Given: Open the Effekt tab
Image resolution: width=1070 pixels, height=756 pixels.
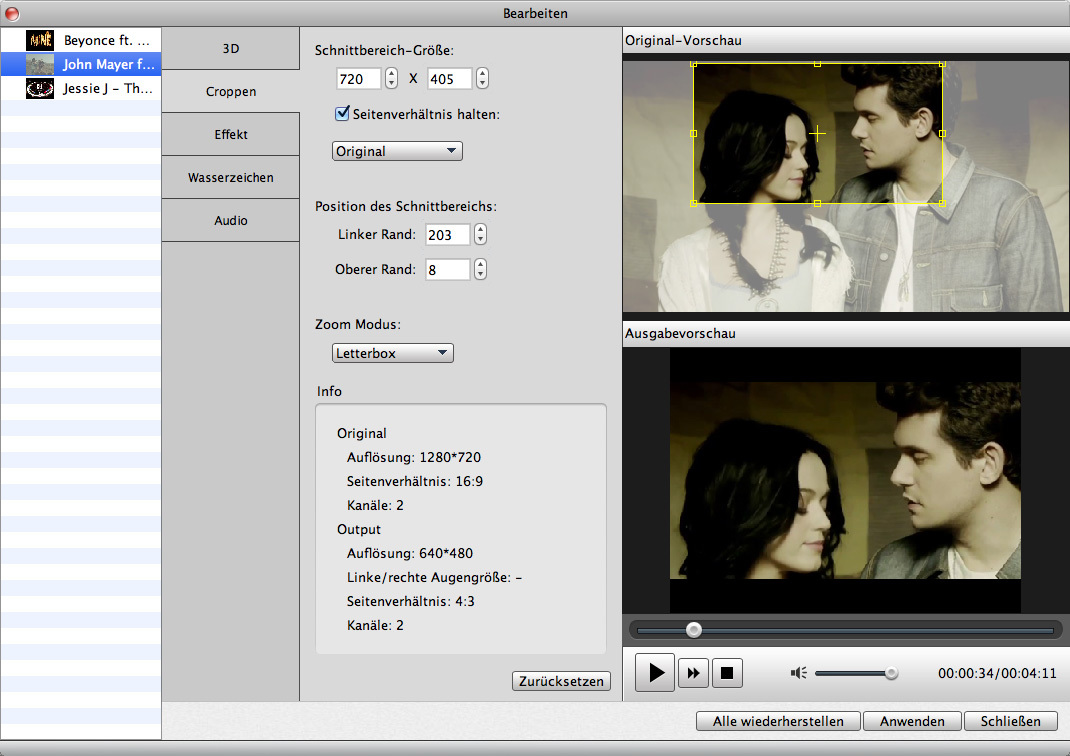Looking at the screenshot, I should tap(231, 134).
